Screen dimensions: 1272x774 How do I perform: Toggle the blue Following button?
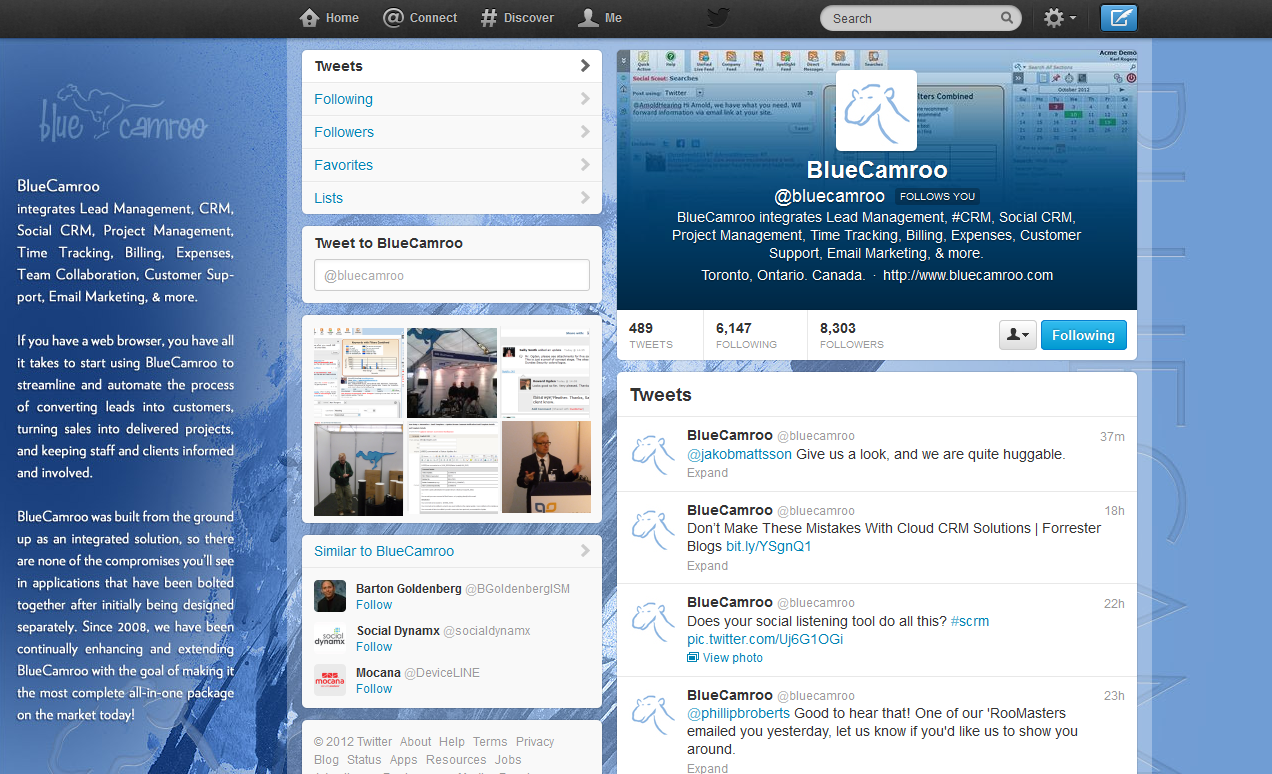(x=1084, y=335)
